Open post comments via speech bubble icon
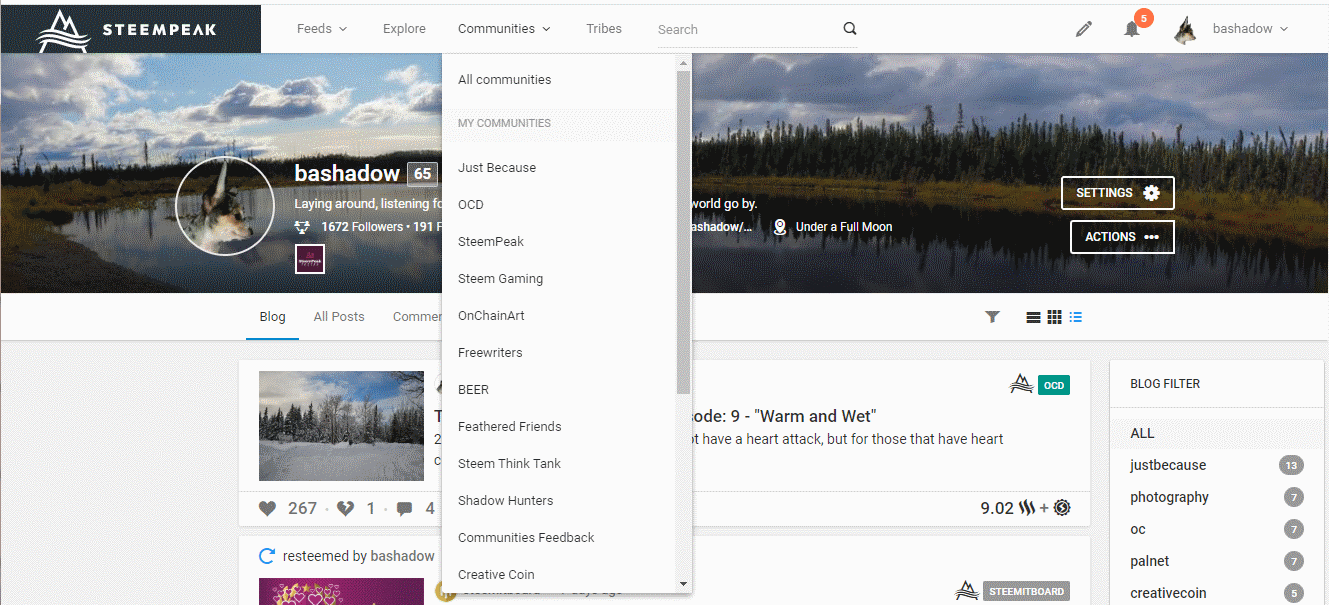 click(x=404, y=508)
